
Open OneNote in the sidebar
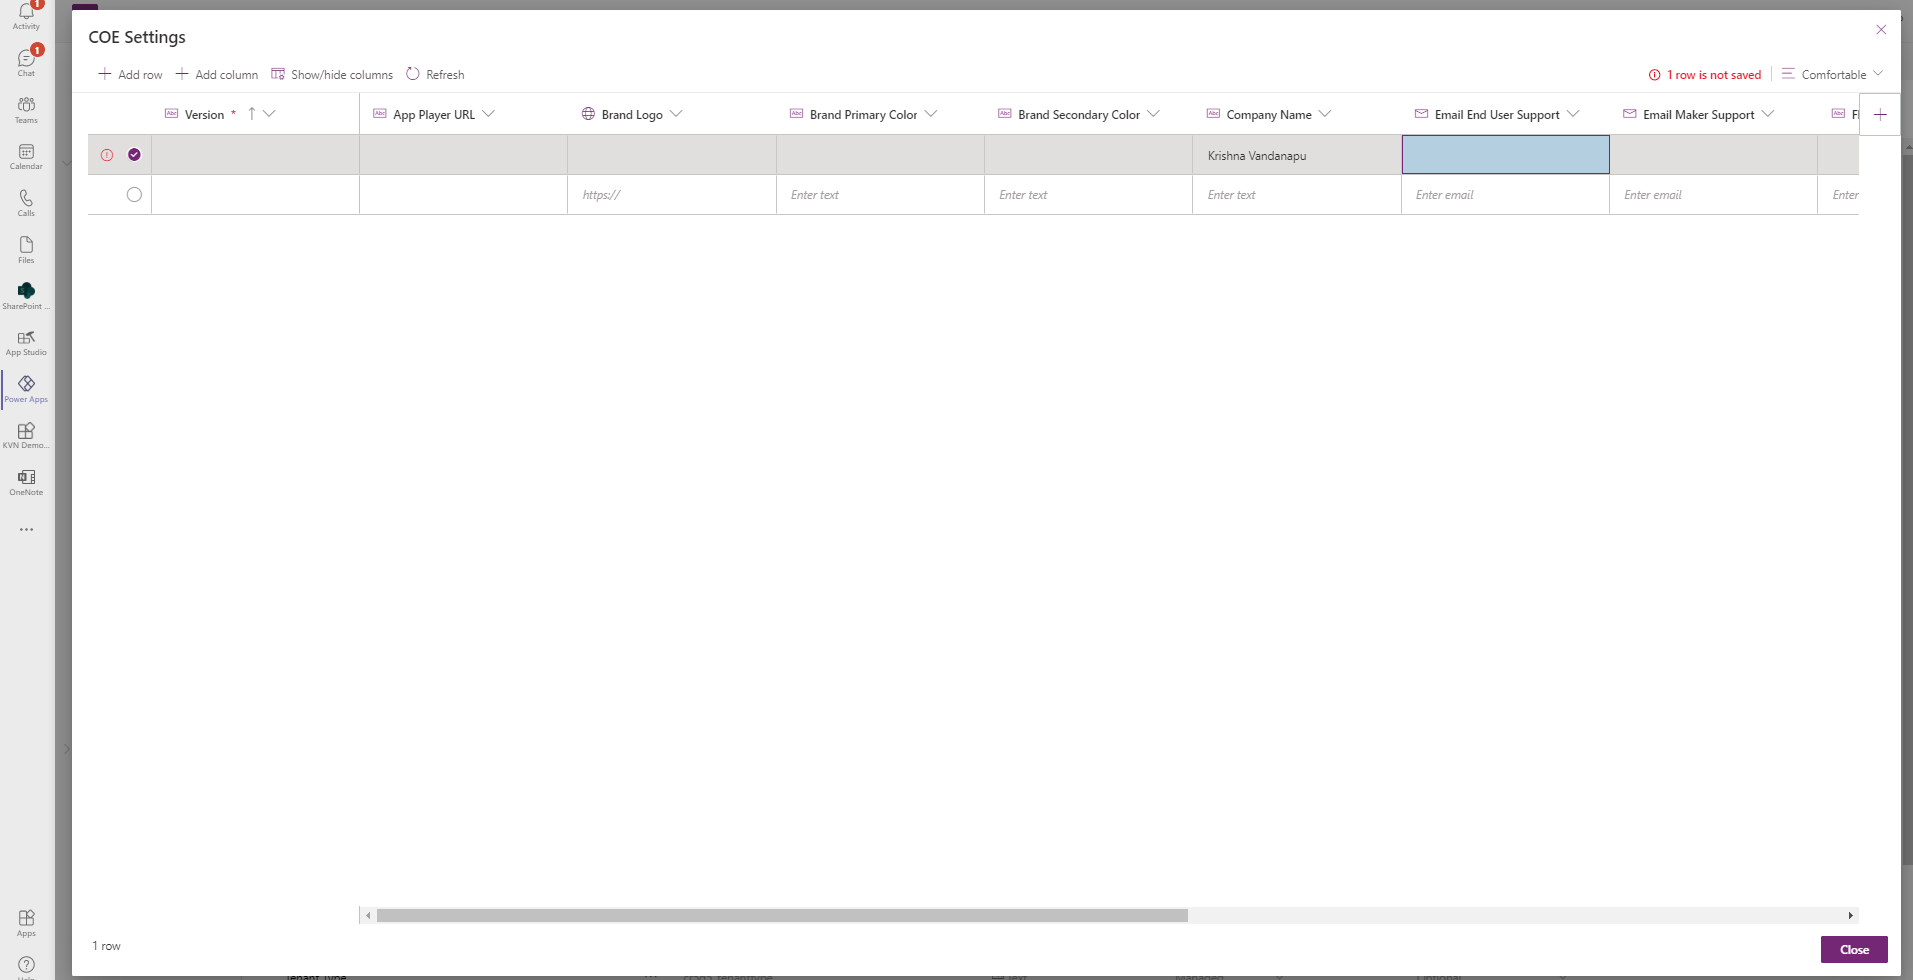point(25,479)
